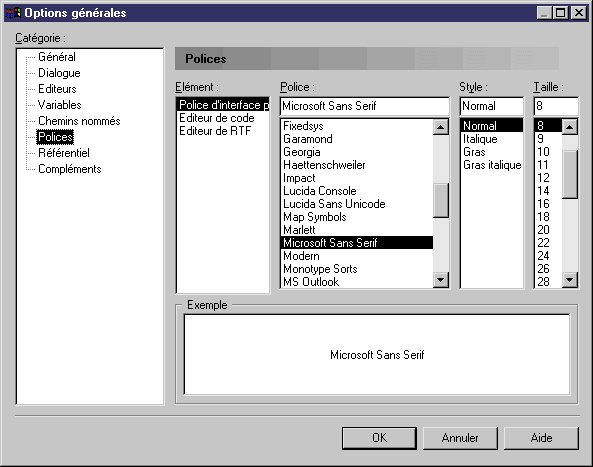Click size list scroll down arrow
This screenshot has height=467, width=593.
point(570,280)
